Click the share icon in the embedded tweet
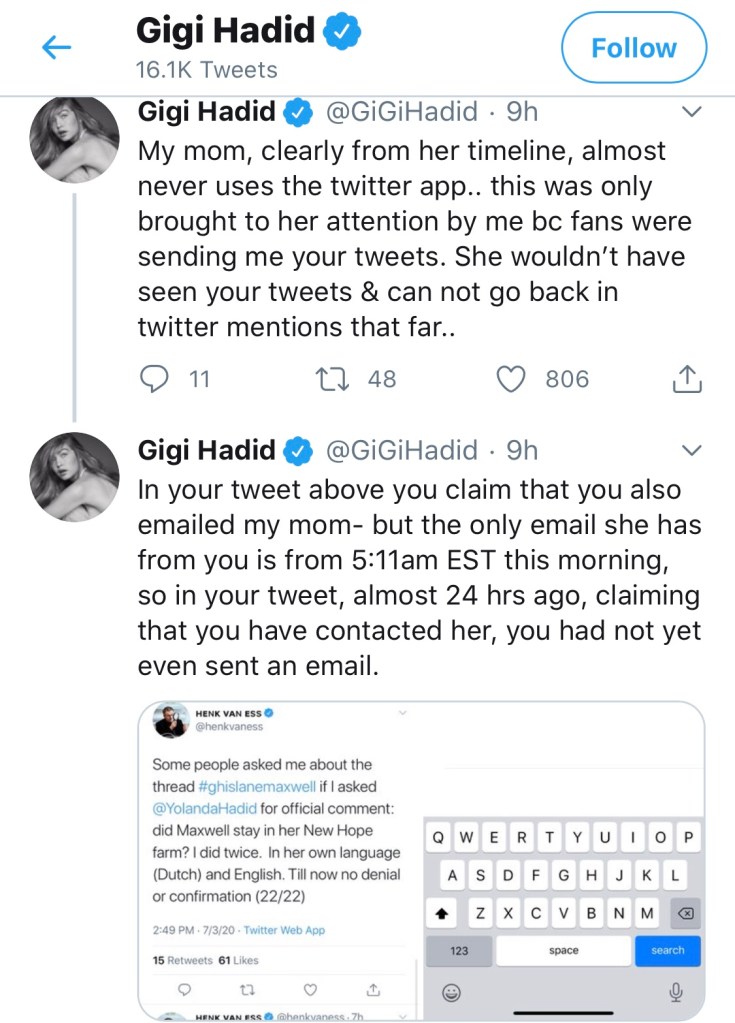 pos(372,989)
